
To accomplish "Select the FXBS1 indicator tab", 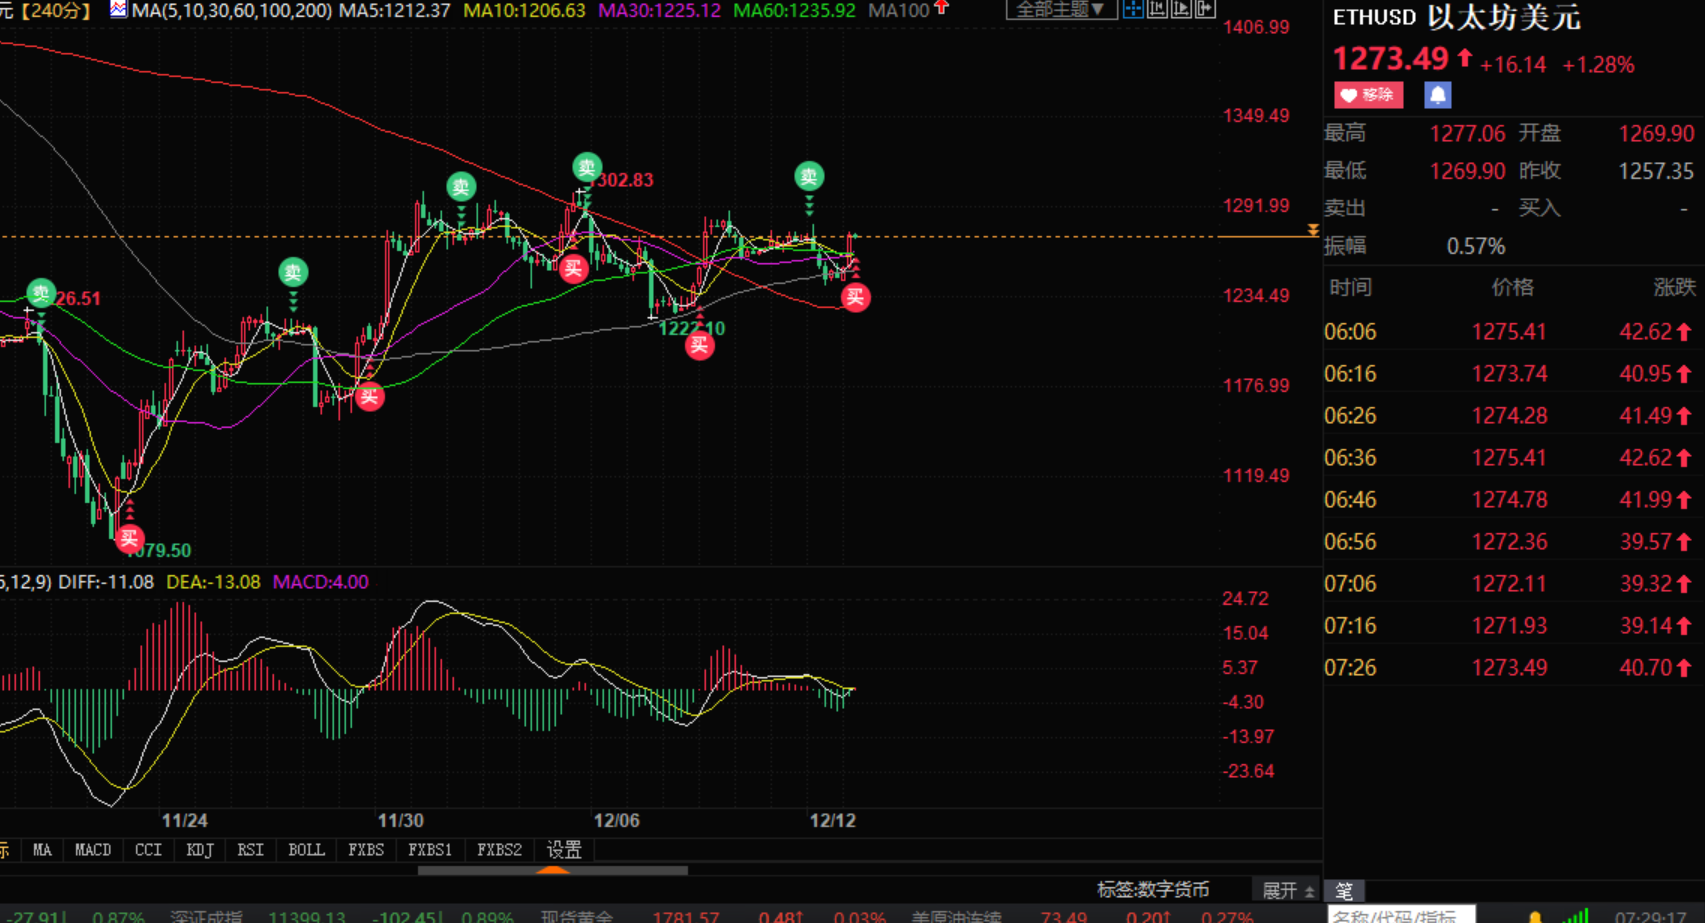I will tap(430, 850).
